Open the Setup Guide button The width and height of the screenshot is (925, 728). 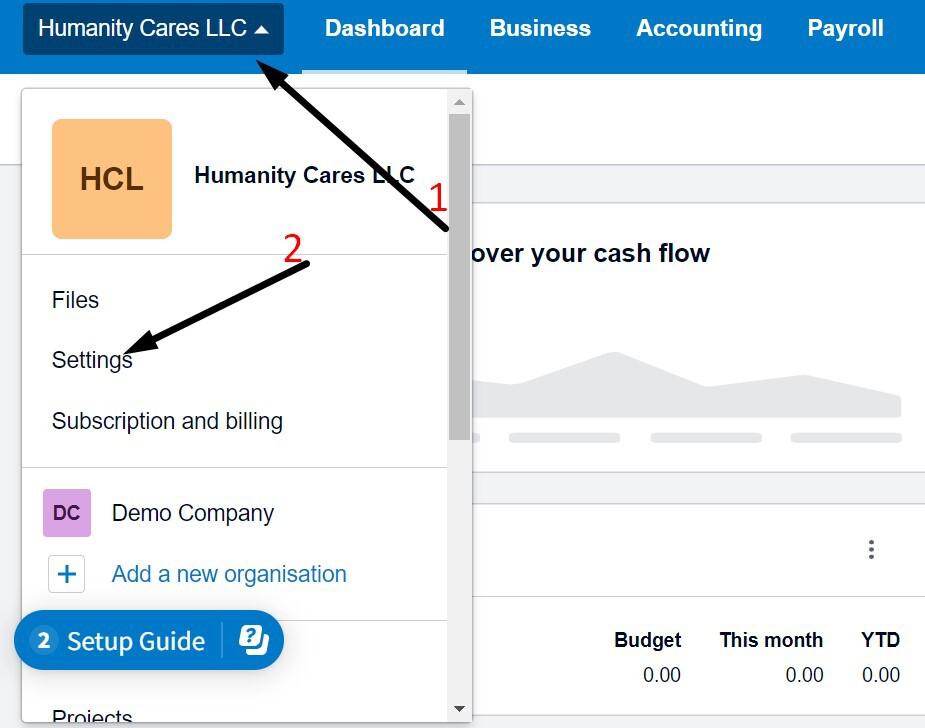[x=136, y=641]
